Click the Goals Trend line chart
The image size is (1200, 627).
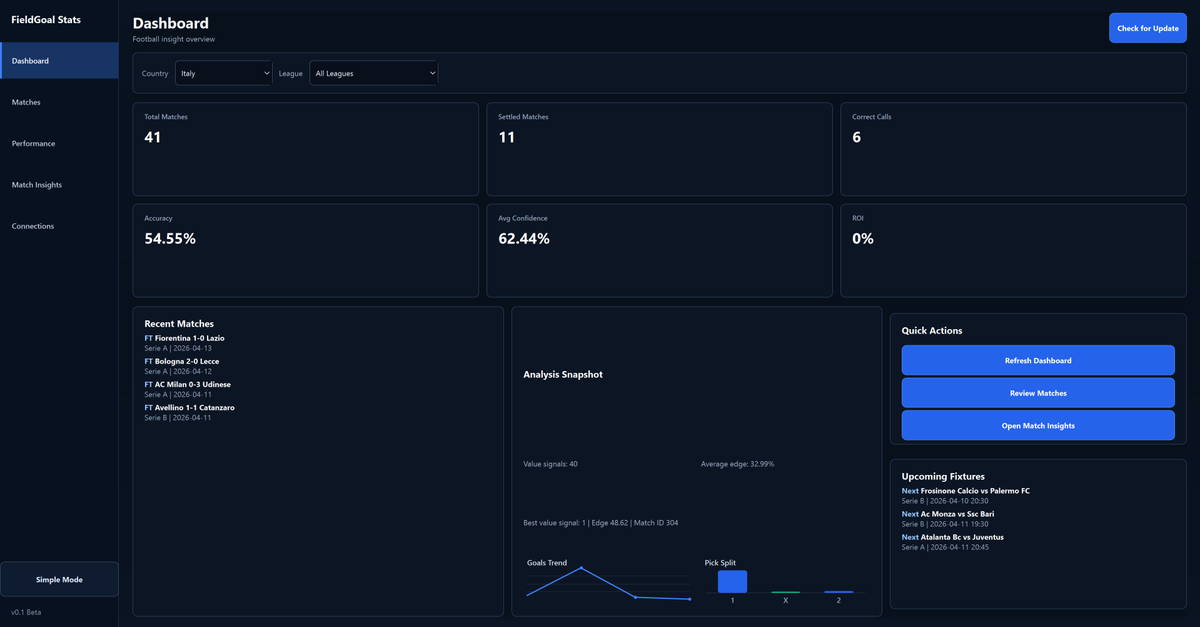pos(608,583)
